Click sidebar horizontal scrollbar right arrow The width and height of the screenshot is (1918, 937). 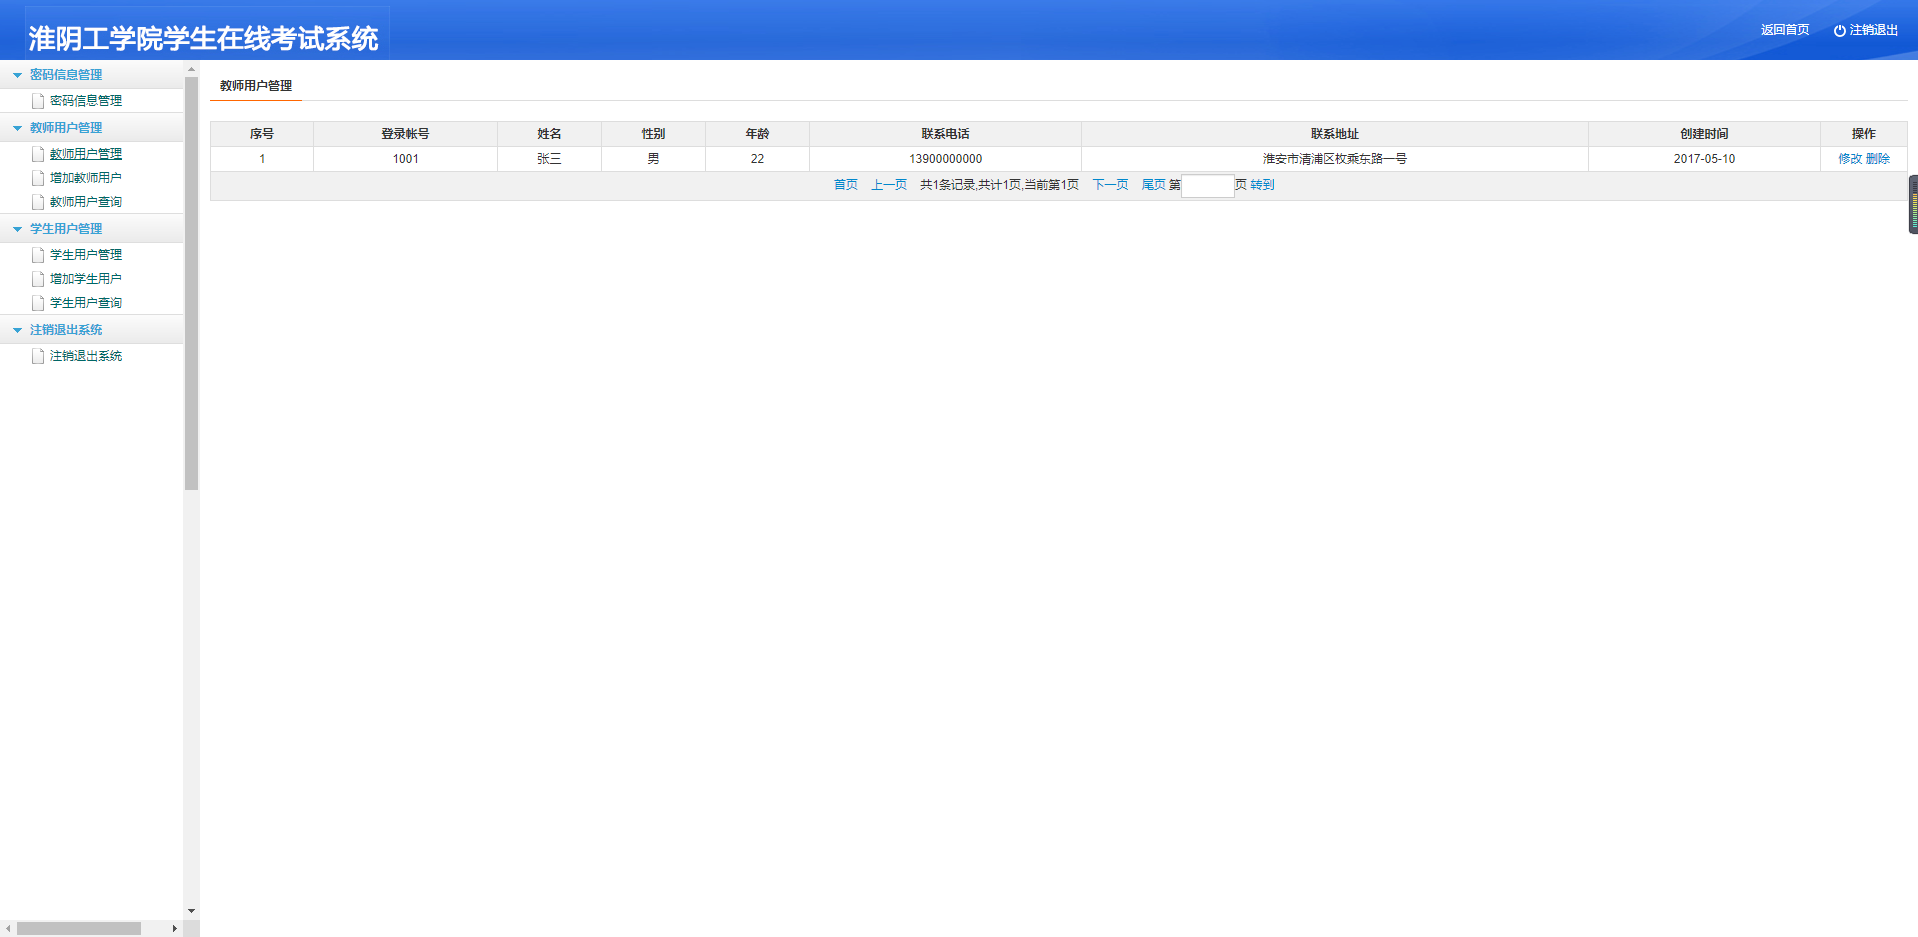(175, 928)
